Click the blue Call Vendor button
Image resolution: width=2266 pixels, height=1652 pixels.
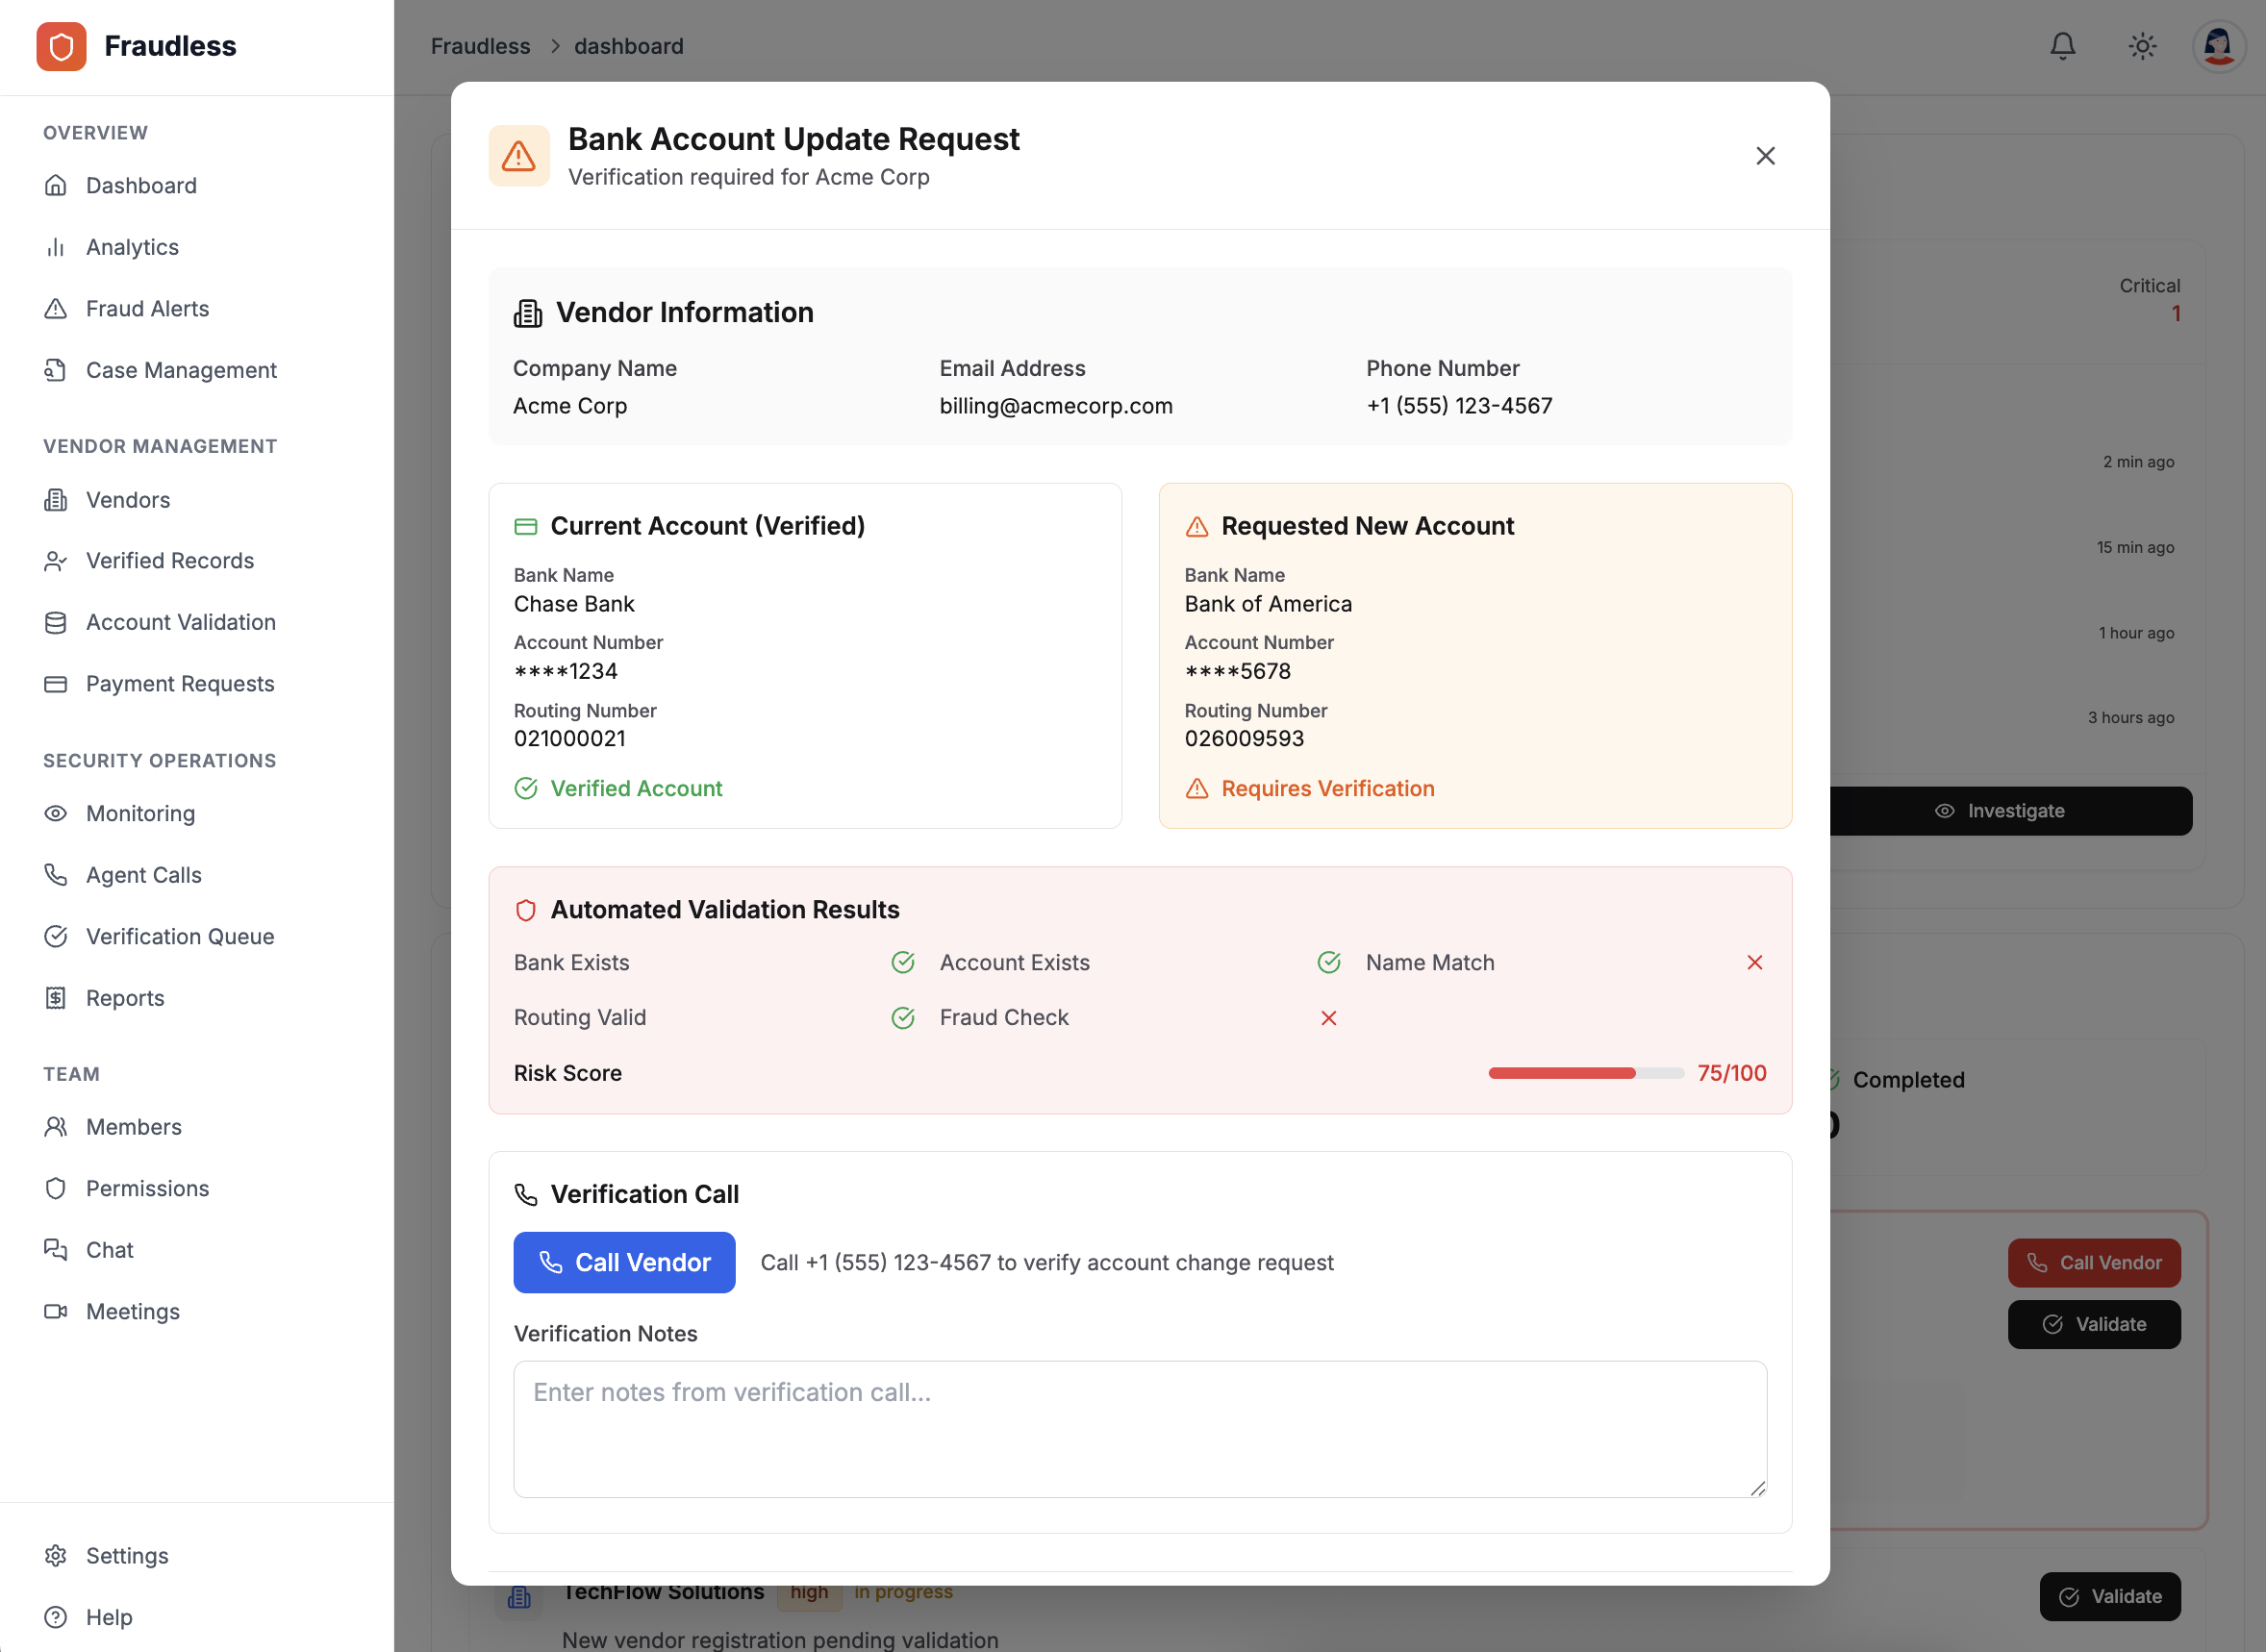tap(624, 1262)
